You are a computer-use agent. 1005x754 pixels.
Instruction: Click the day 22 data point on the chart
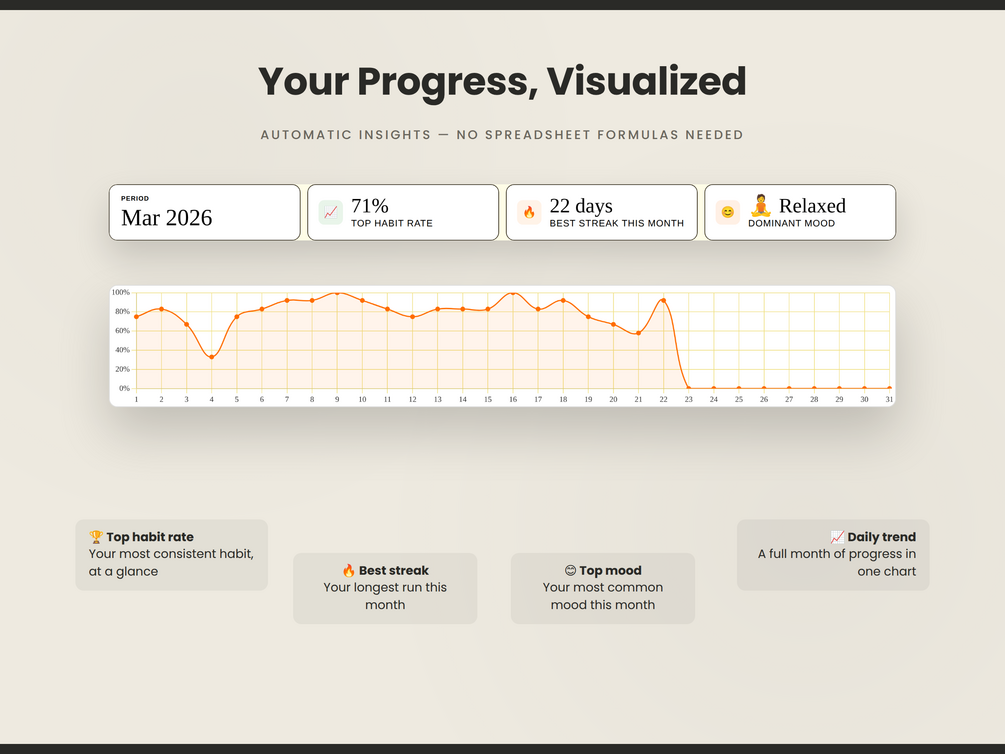click(663, 300)
